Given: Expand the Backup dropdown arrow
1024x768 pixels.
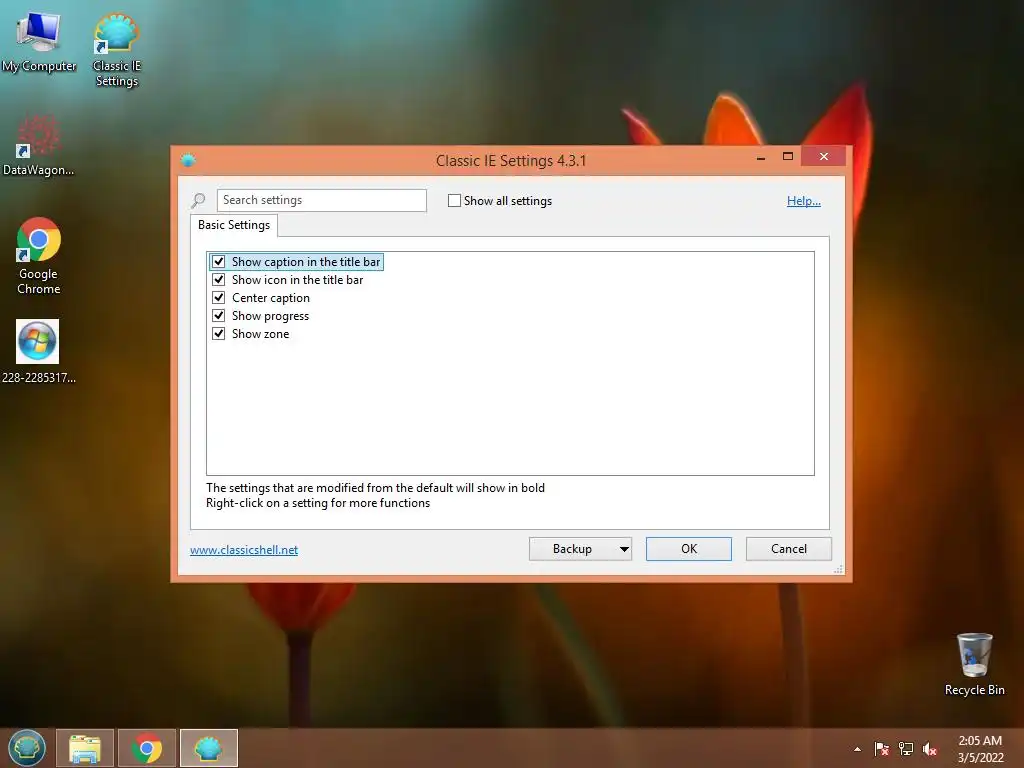Looking at the screenshot, I should 624,549.
